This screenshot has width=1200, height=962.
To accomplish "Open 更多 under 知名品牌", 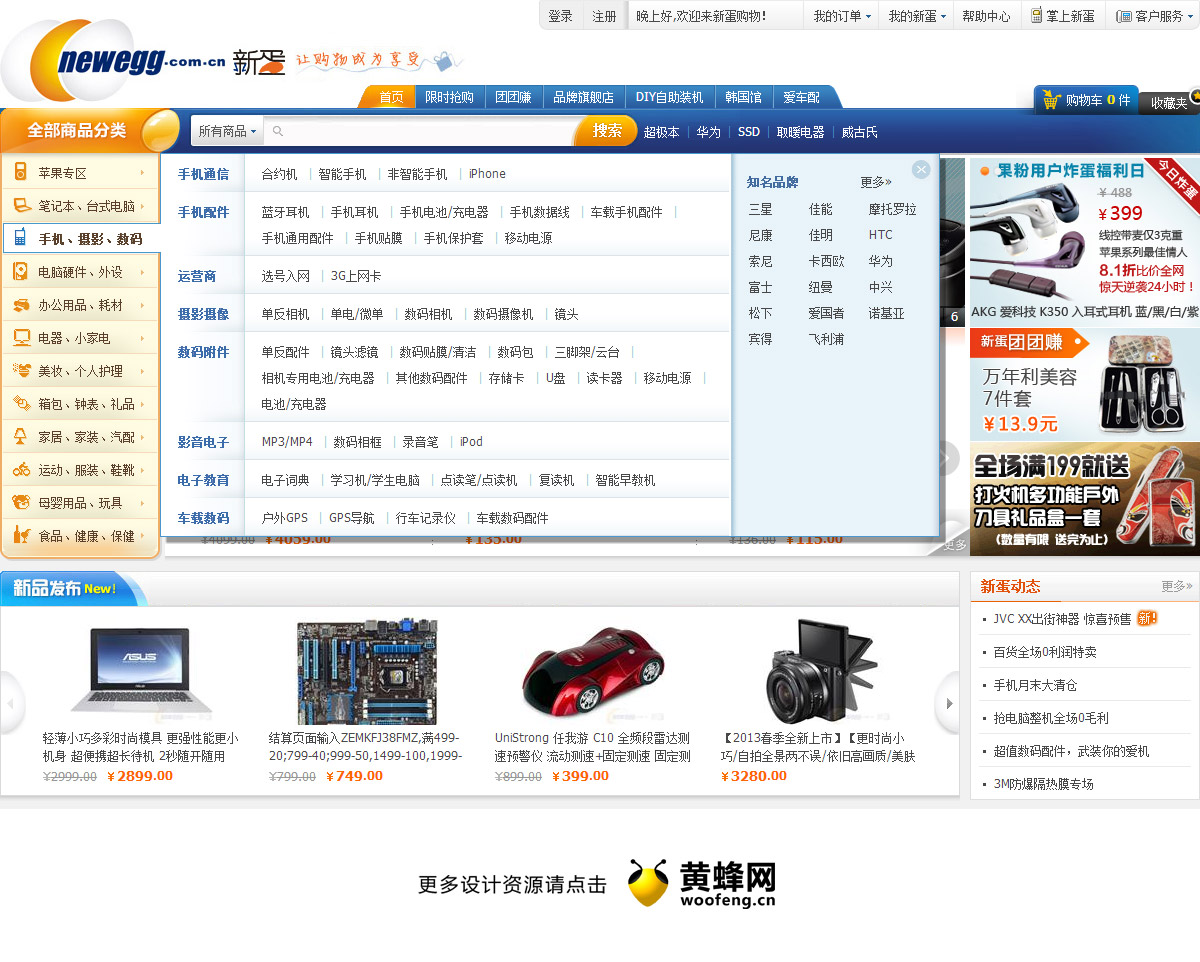I will 876,182.
